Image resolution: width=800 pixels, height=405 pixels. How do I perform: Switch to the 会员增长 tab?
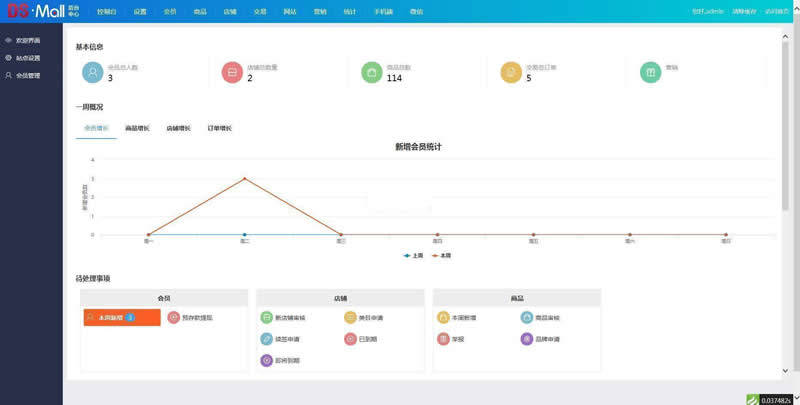point(96,128)
